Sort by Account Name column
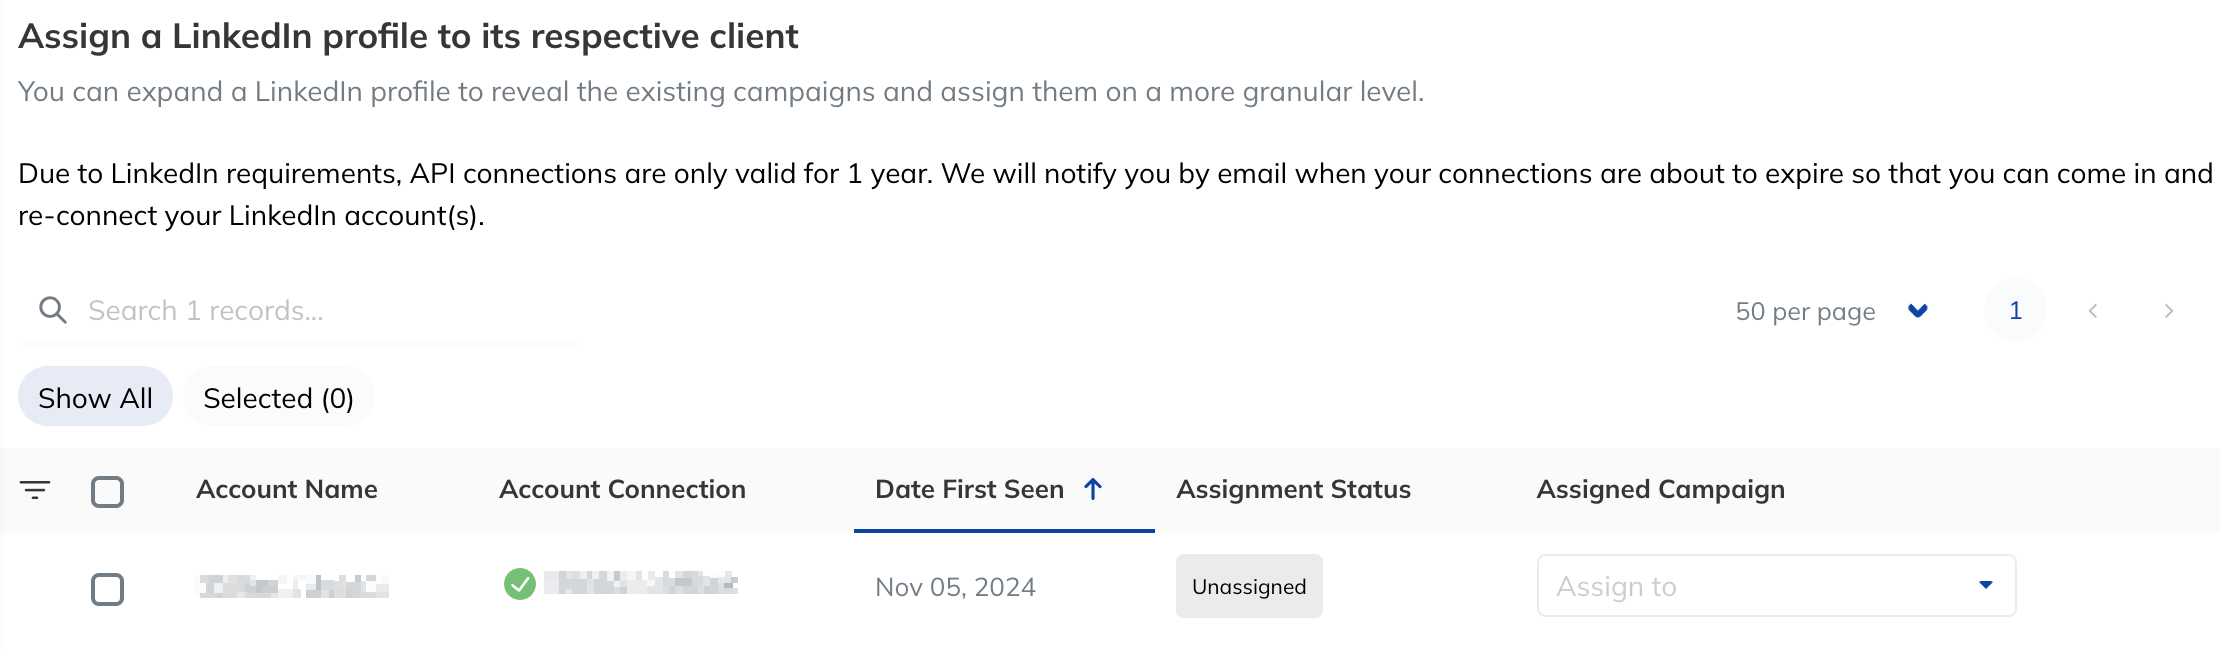 [x=287, y=489]
